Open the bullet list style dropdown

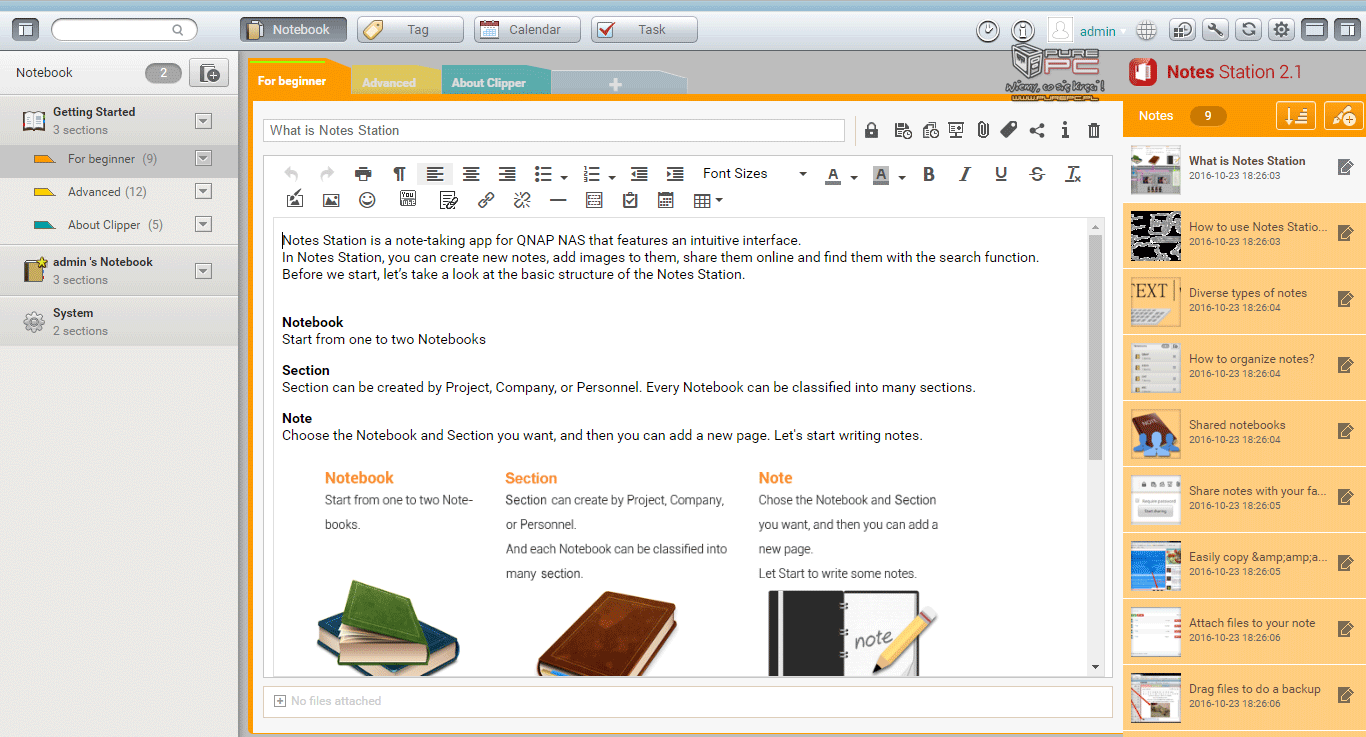564,177
